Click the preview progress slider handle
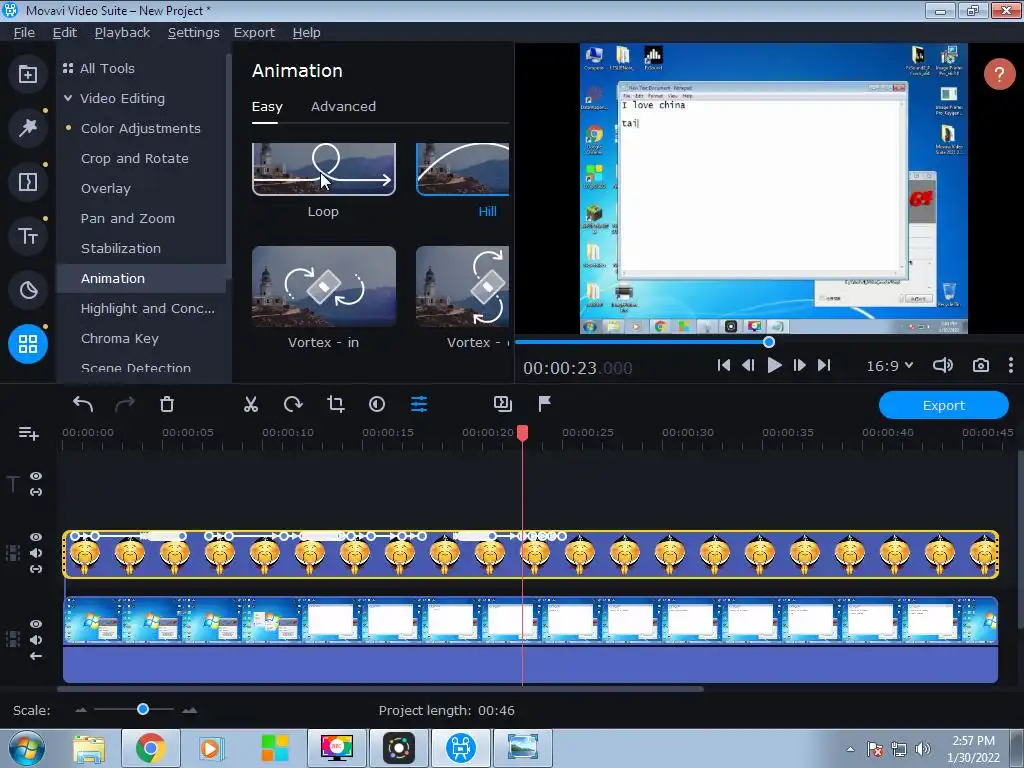The image size is (1024, 768). point(769,342)
